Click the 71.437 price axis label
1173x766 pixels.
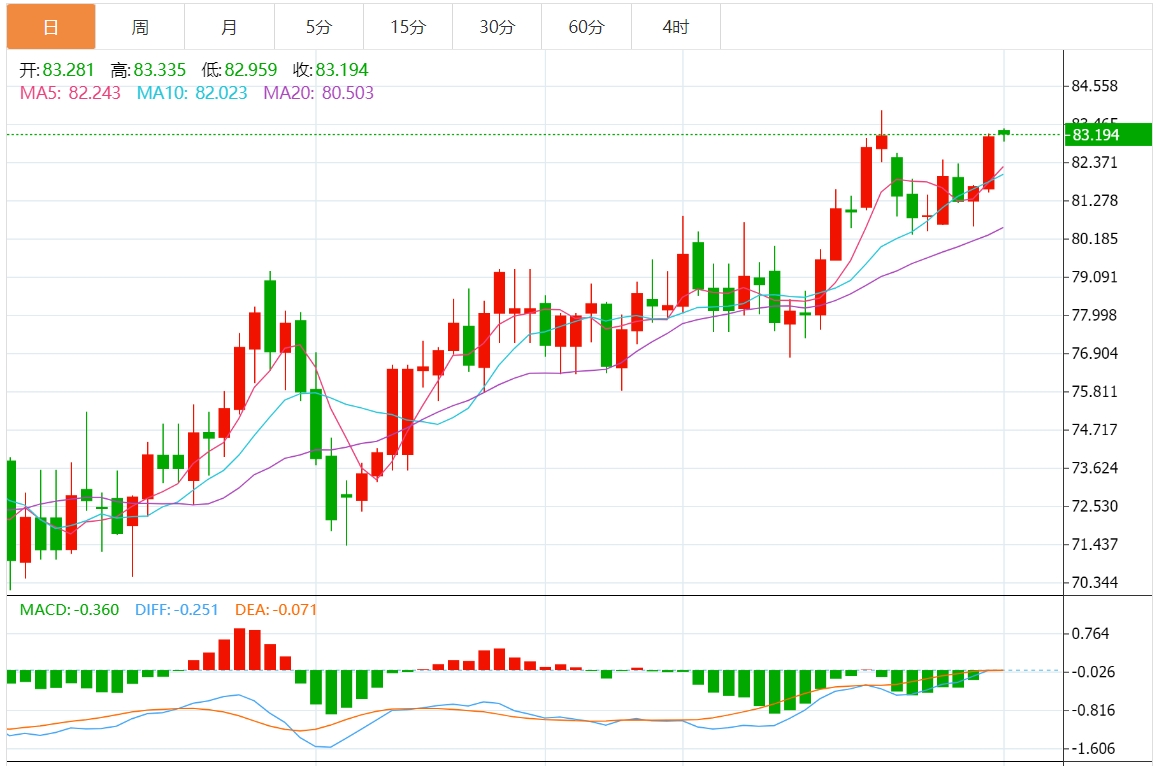[x=1094, y=544]
